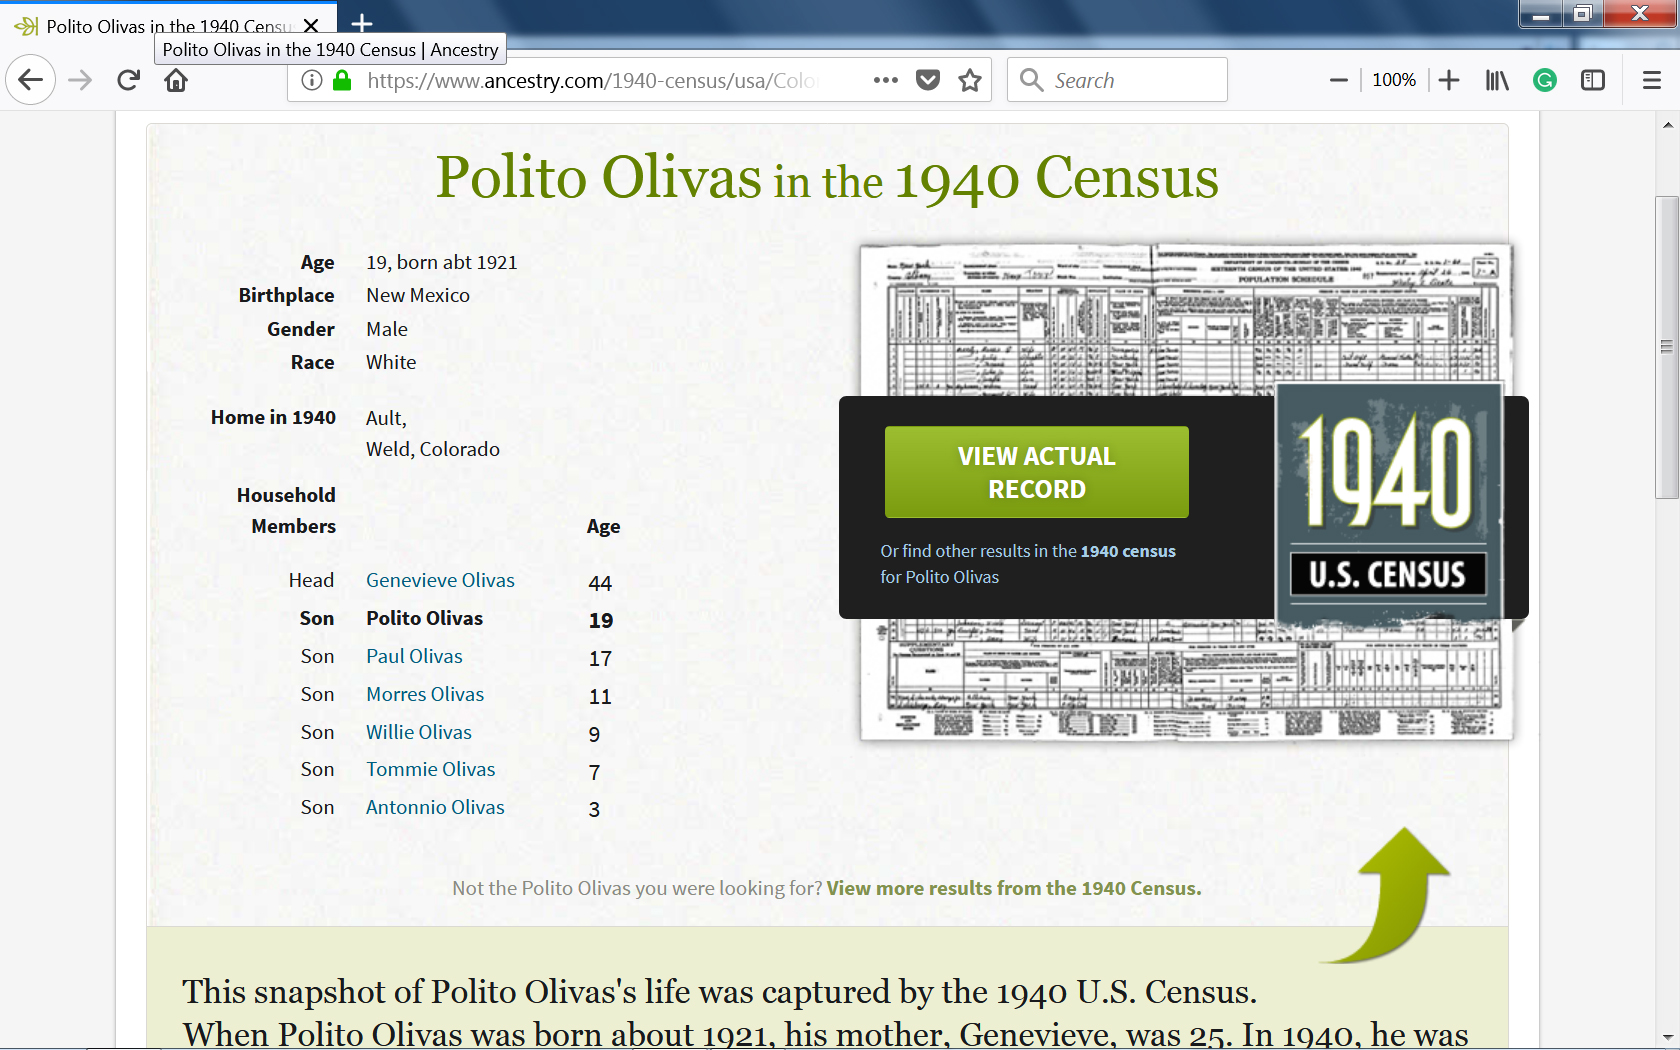The height and width of the screenshot is (1050, 1680).
Task: Select the 'Weld, Colorado' text
Action: point(433,449)
